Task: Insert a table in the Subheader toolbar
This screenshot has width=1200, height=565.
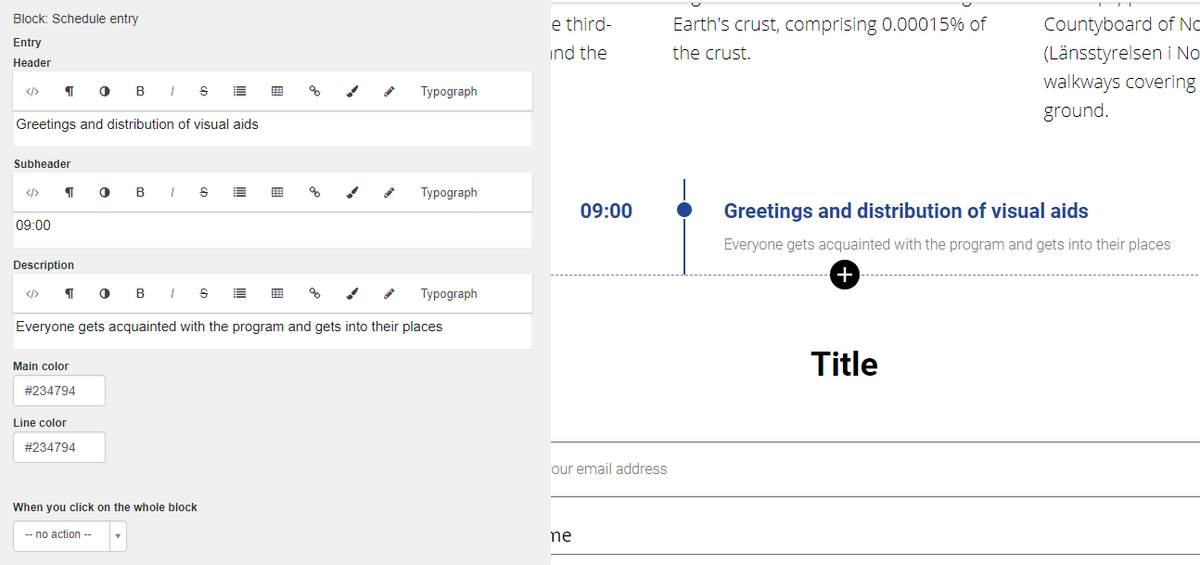Action: pyautogui.click(x=277, y=192)
